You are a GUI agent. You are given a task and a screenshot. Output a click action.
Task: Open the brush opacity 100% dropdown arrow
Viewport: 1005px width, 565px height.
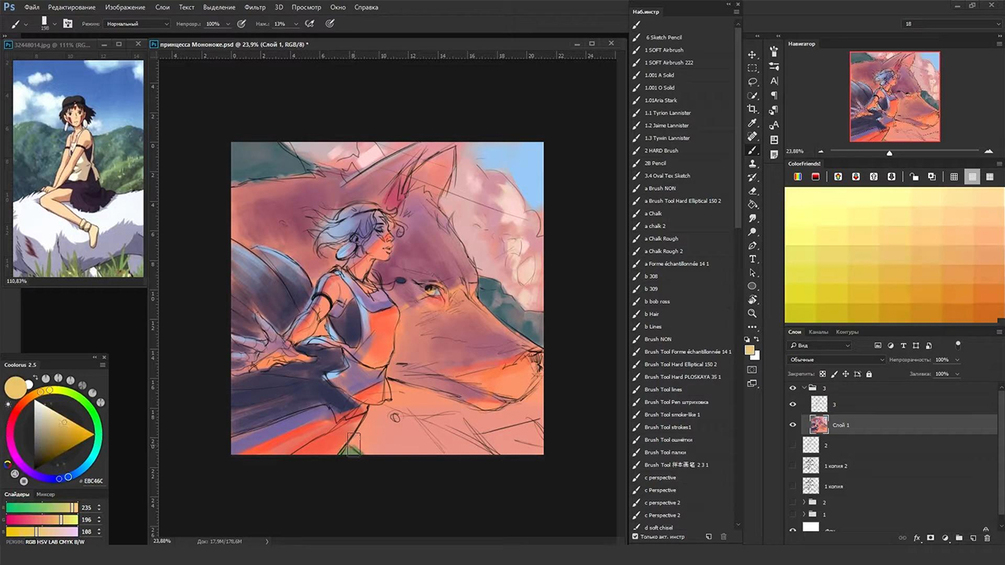point(228,24)
